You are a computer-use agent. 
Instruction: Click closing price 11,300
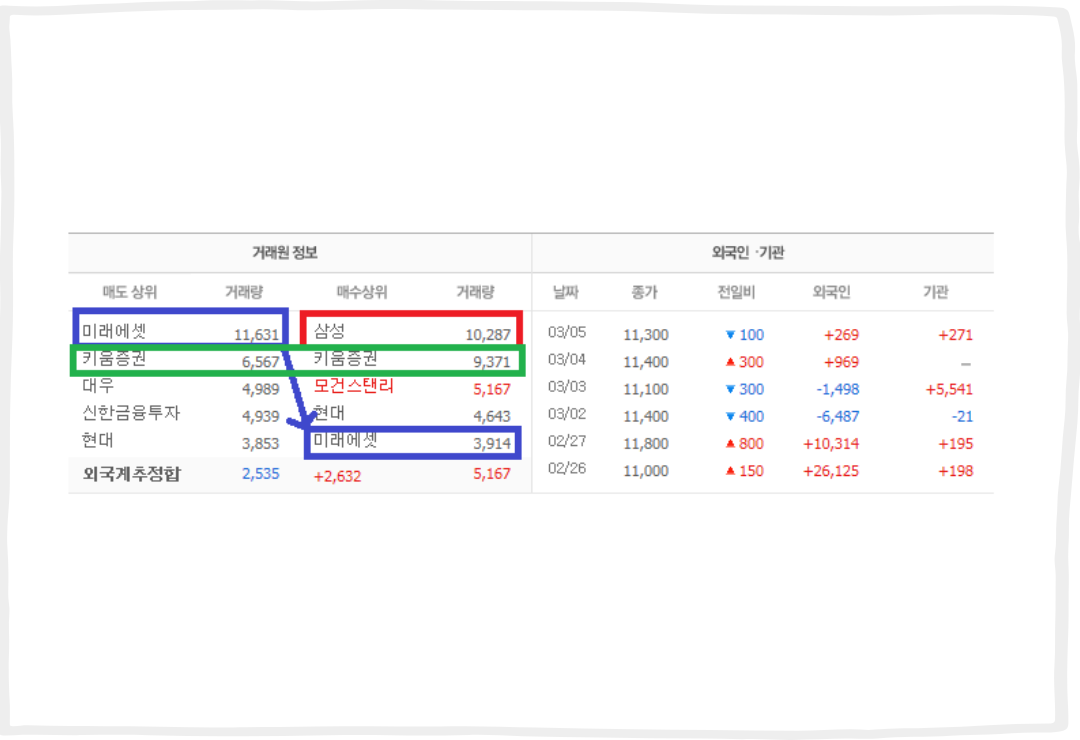coord(645,335)
